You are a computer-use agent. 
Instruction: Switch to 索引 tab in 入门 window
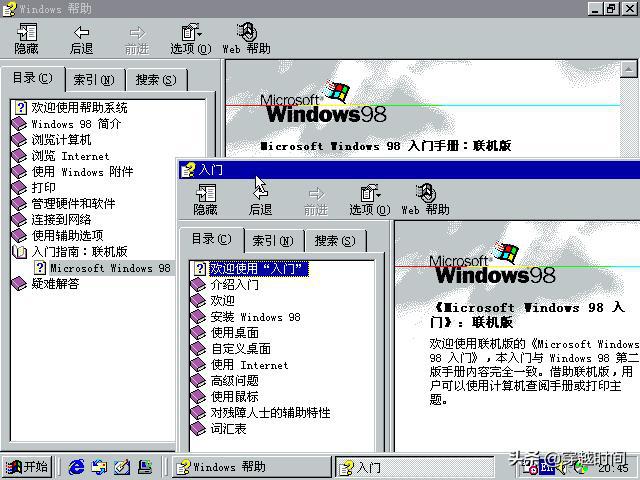tap(273, 240)
